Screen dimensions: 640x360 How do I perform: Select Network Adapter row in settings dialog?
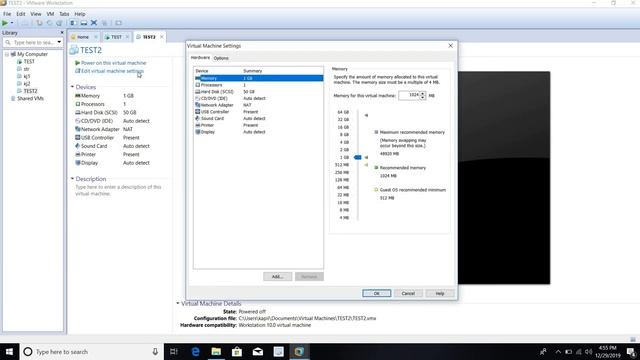coord(259,105)
